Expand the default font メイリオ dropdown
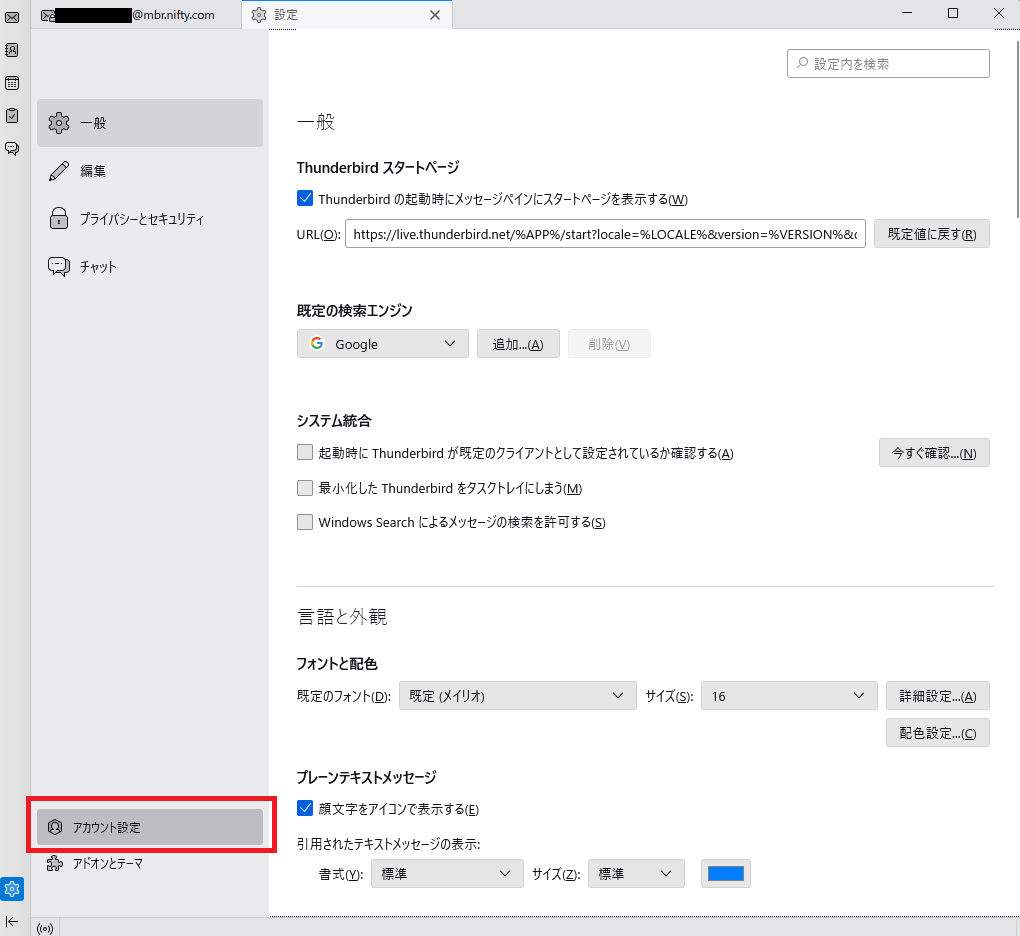This screenshot has width=1020, height=936. click(517, 696)
